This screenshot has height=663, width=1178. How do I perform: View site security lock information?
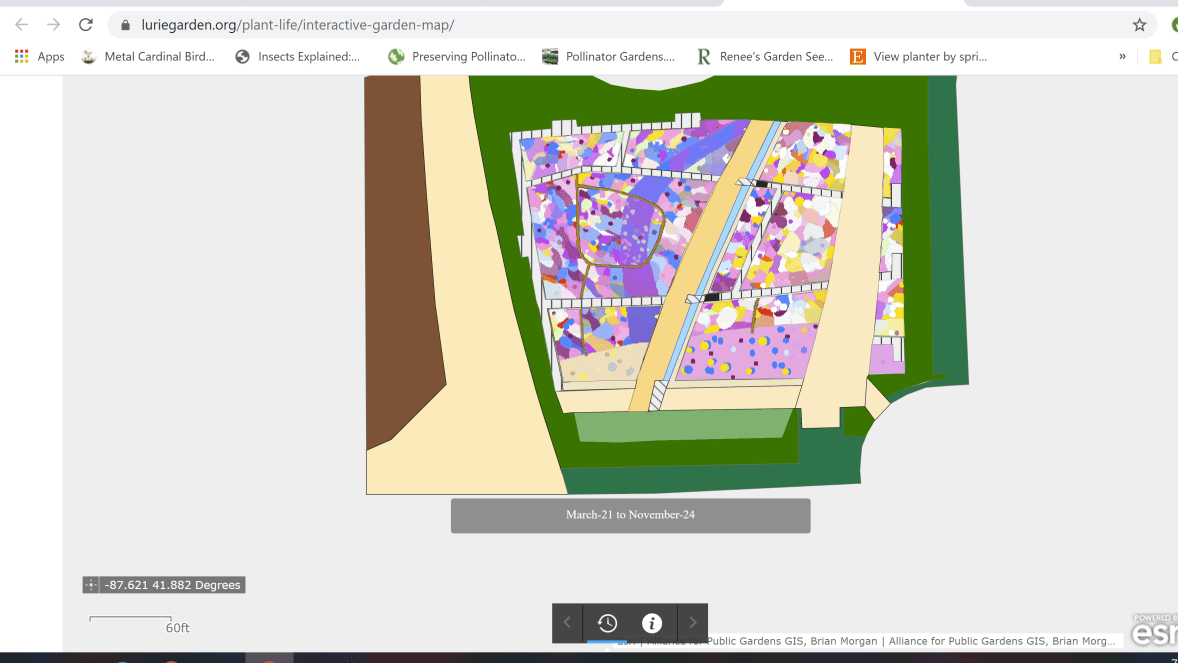125,25
